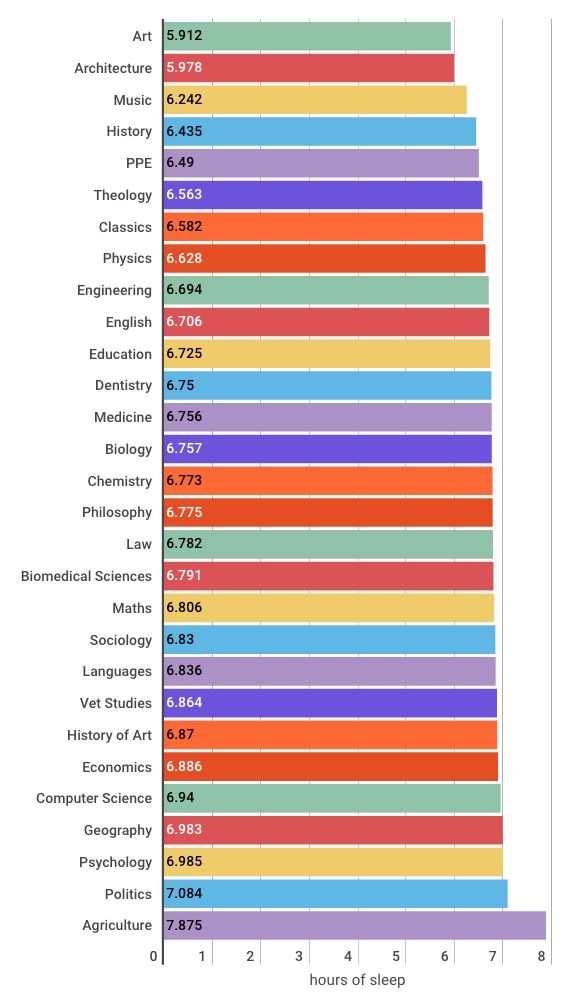Click the purple Theology bar
581x1003 pixels.
pyautogui.click(x=323, y=194)
